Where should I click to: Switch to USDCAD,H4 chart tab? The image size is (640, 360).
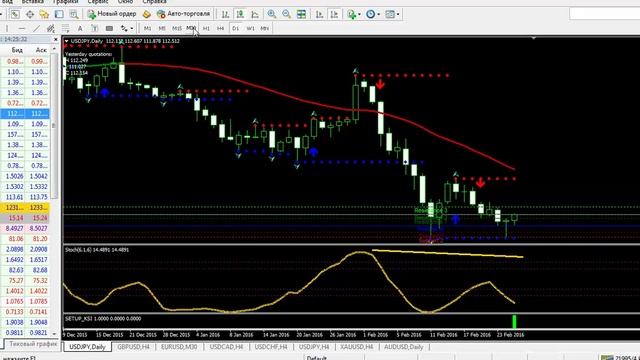pyautogui.click(x=226, y=347)
